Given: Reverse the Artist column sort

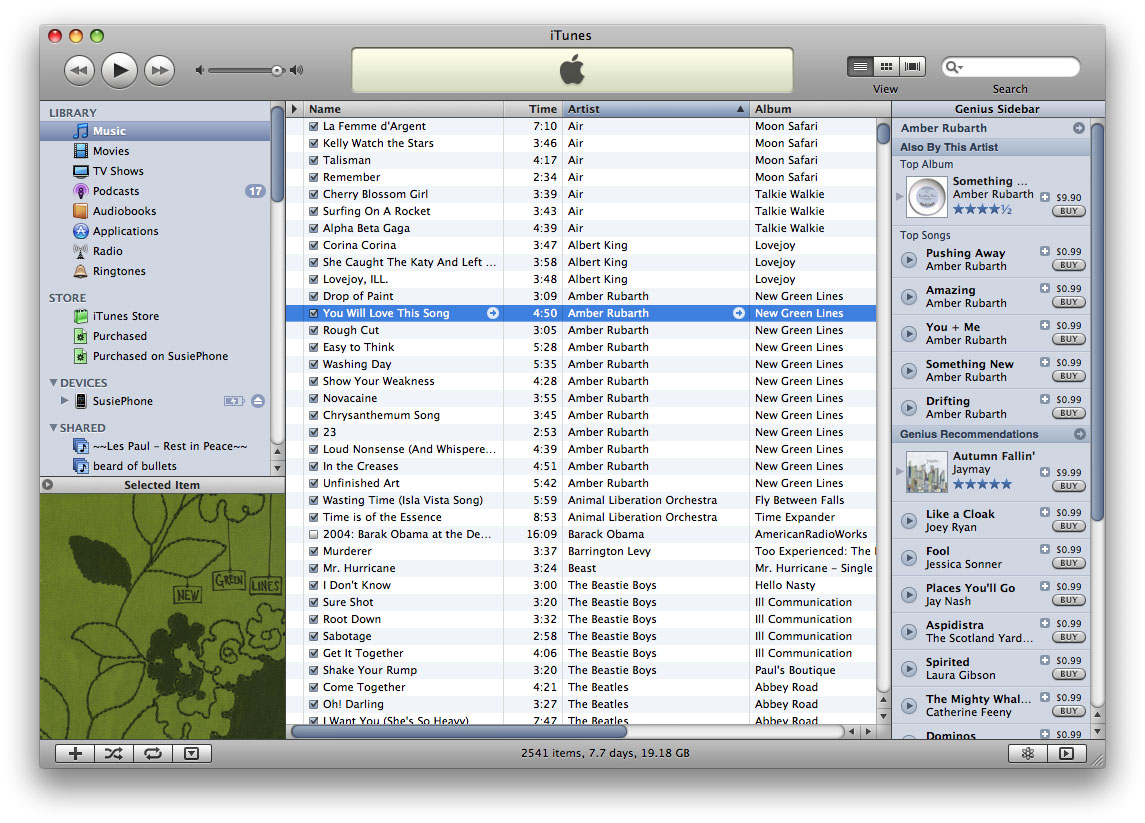Looking at the screenshot, I should 655,109.
